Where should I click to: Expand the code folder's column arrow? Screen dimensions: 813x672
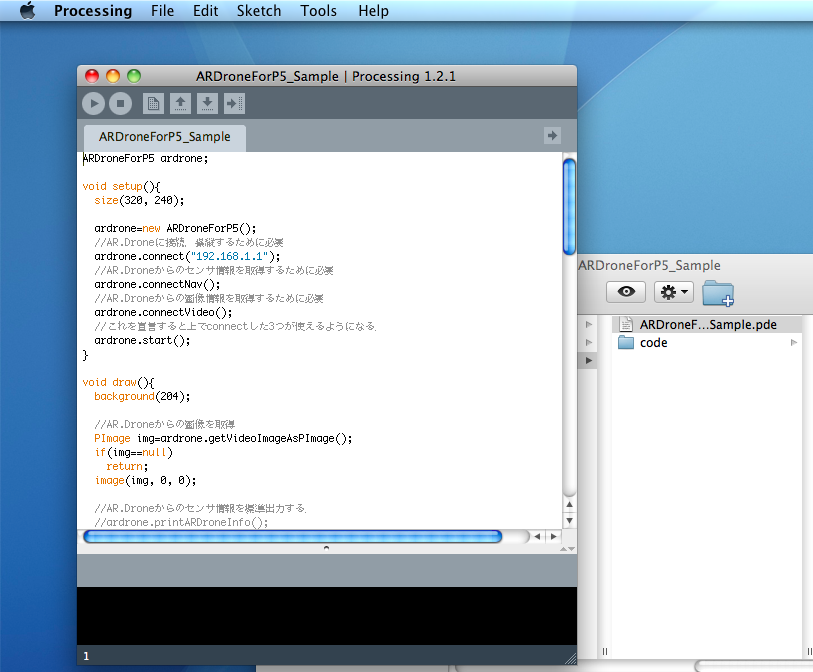coord(793,343)
